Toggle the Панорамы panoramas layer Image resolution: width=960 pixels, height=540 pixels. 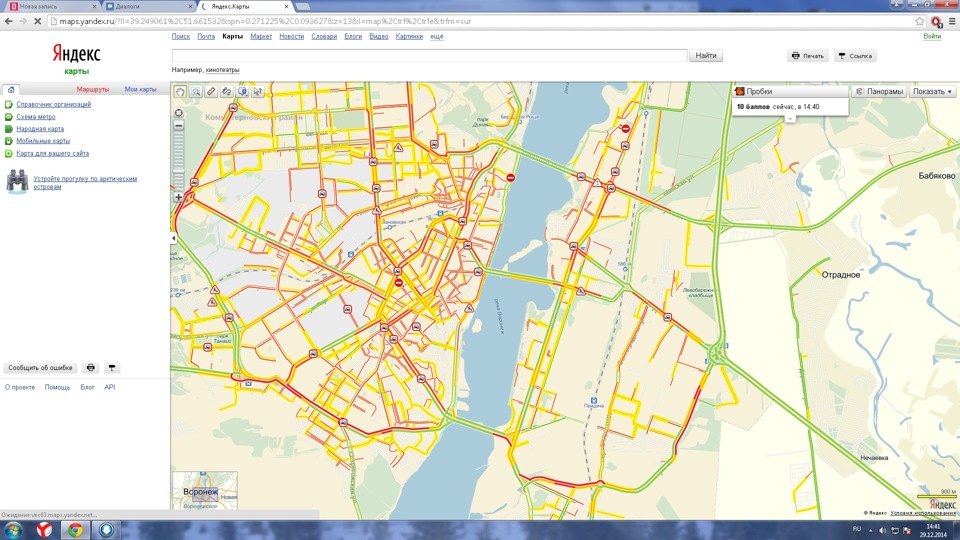(x=880, y=91)
